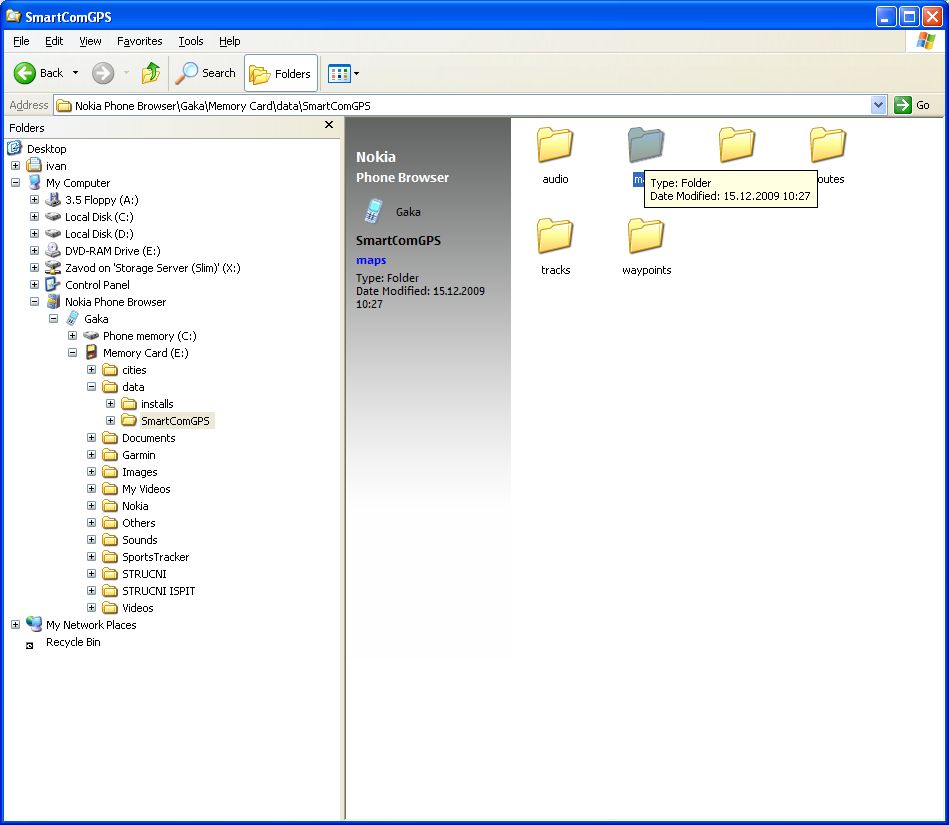This screenshot has width=949, height=825.
Task: Click the SmartComGPS title bar icon
Action: pyautogui.click(x=13, y=16)
